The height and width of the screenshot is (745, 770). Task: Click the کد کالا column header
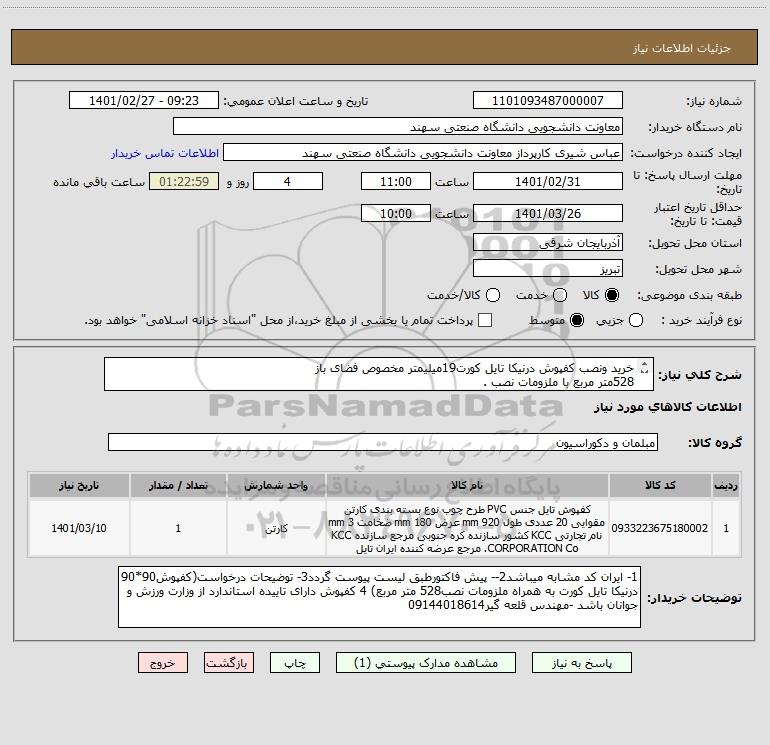click(x=660, y=485)
